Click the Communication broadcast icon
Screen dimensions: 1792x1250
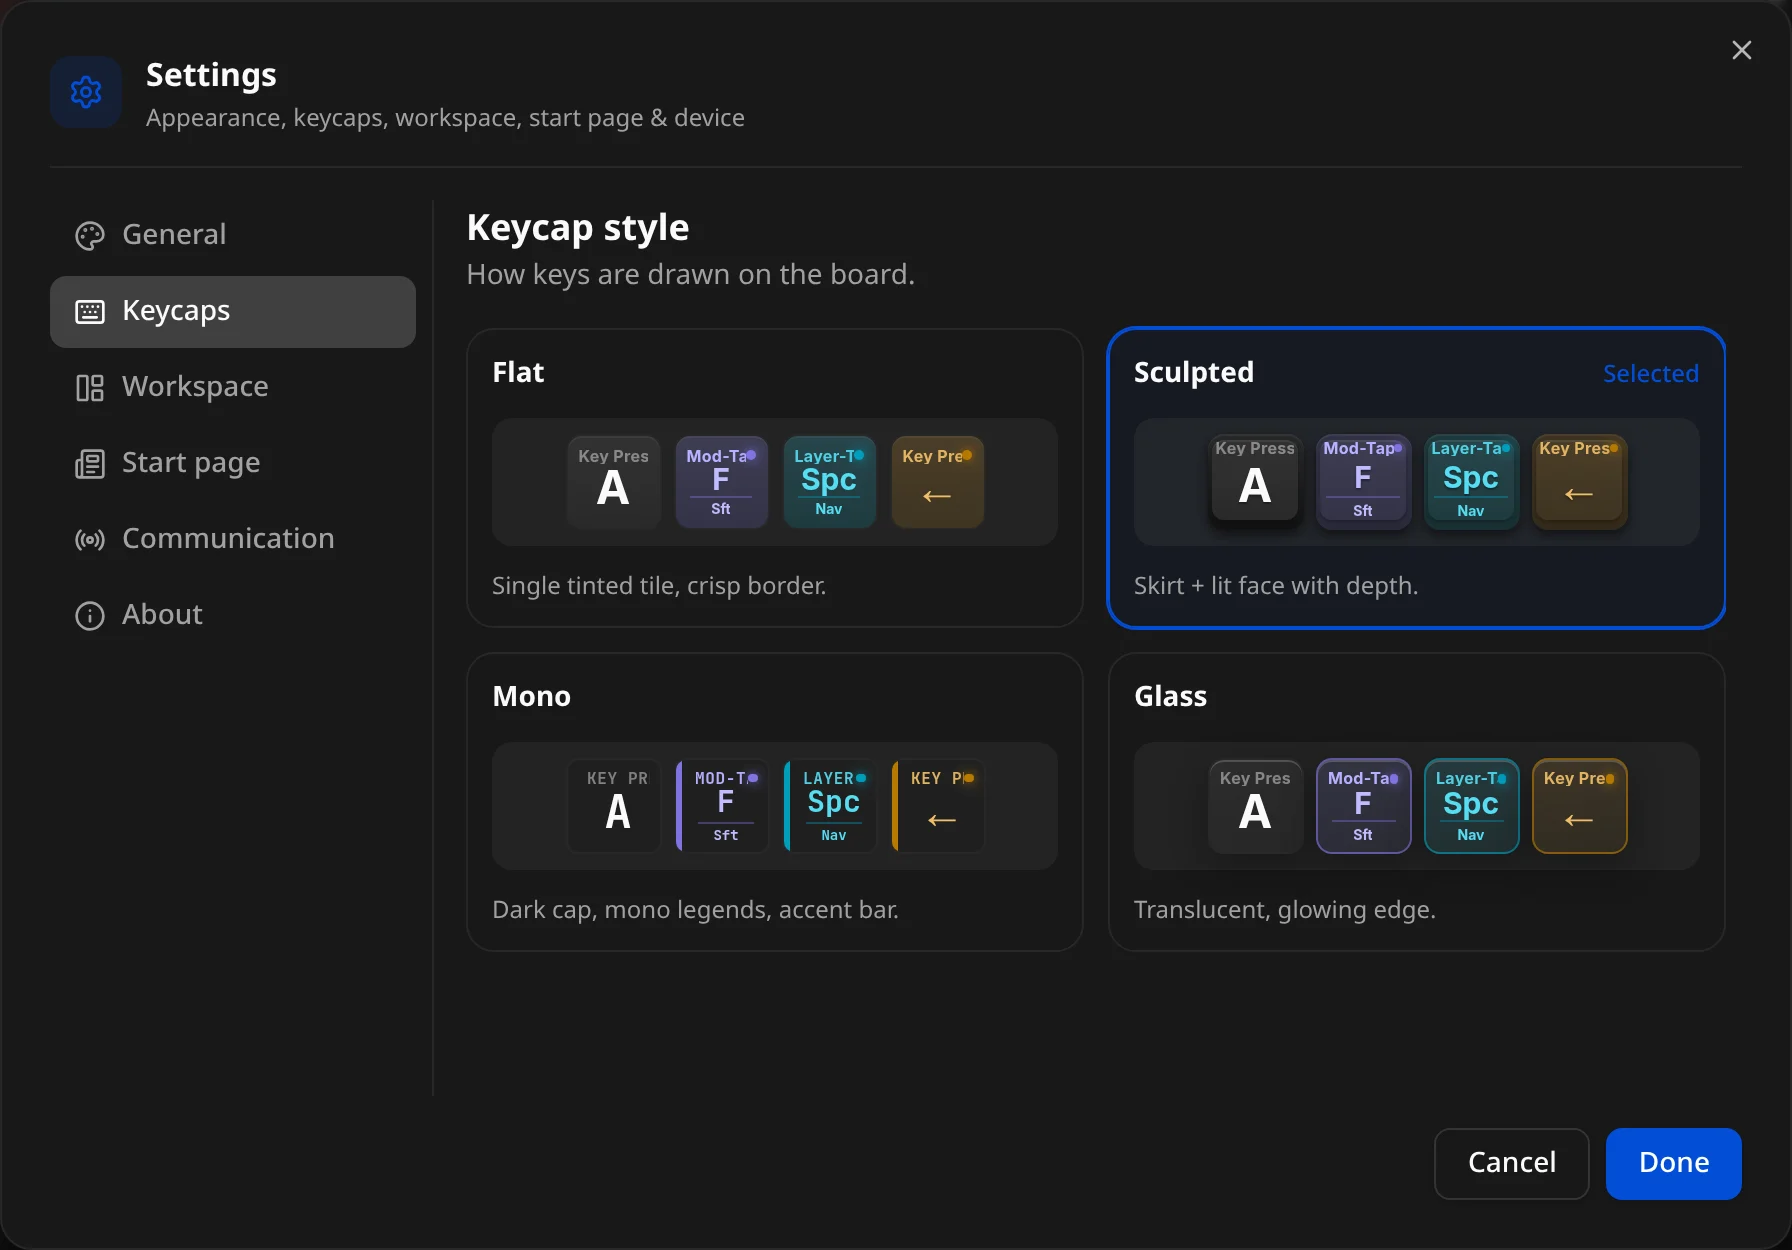coord(90,539)
